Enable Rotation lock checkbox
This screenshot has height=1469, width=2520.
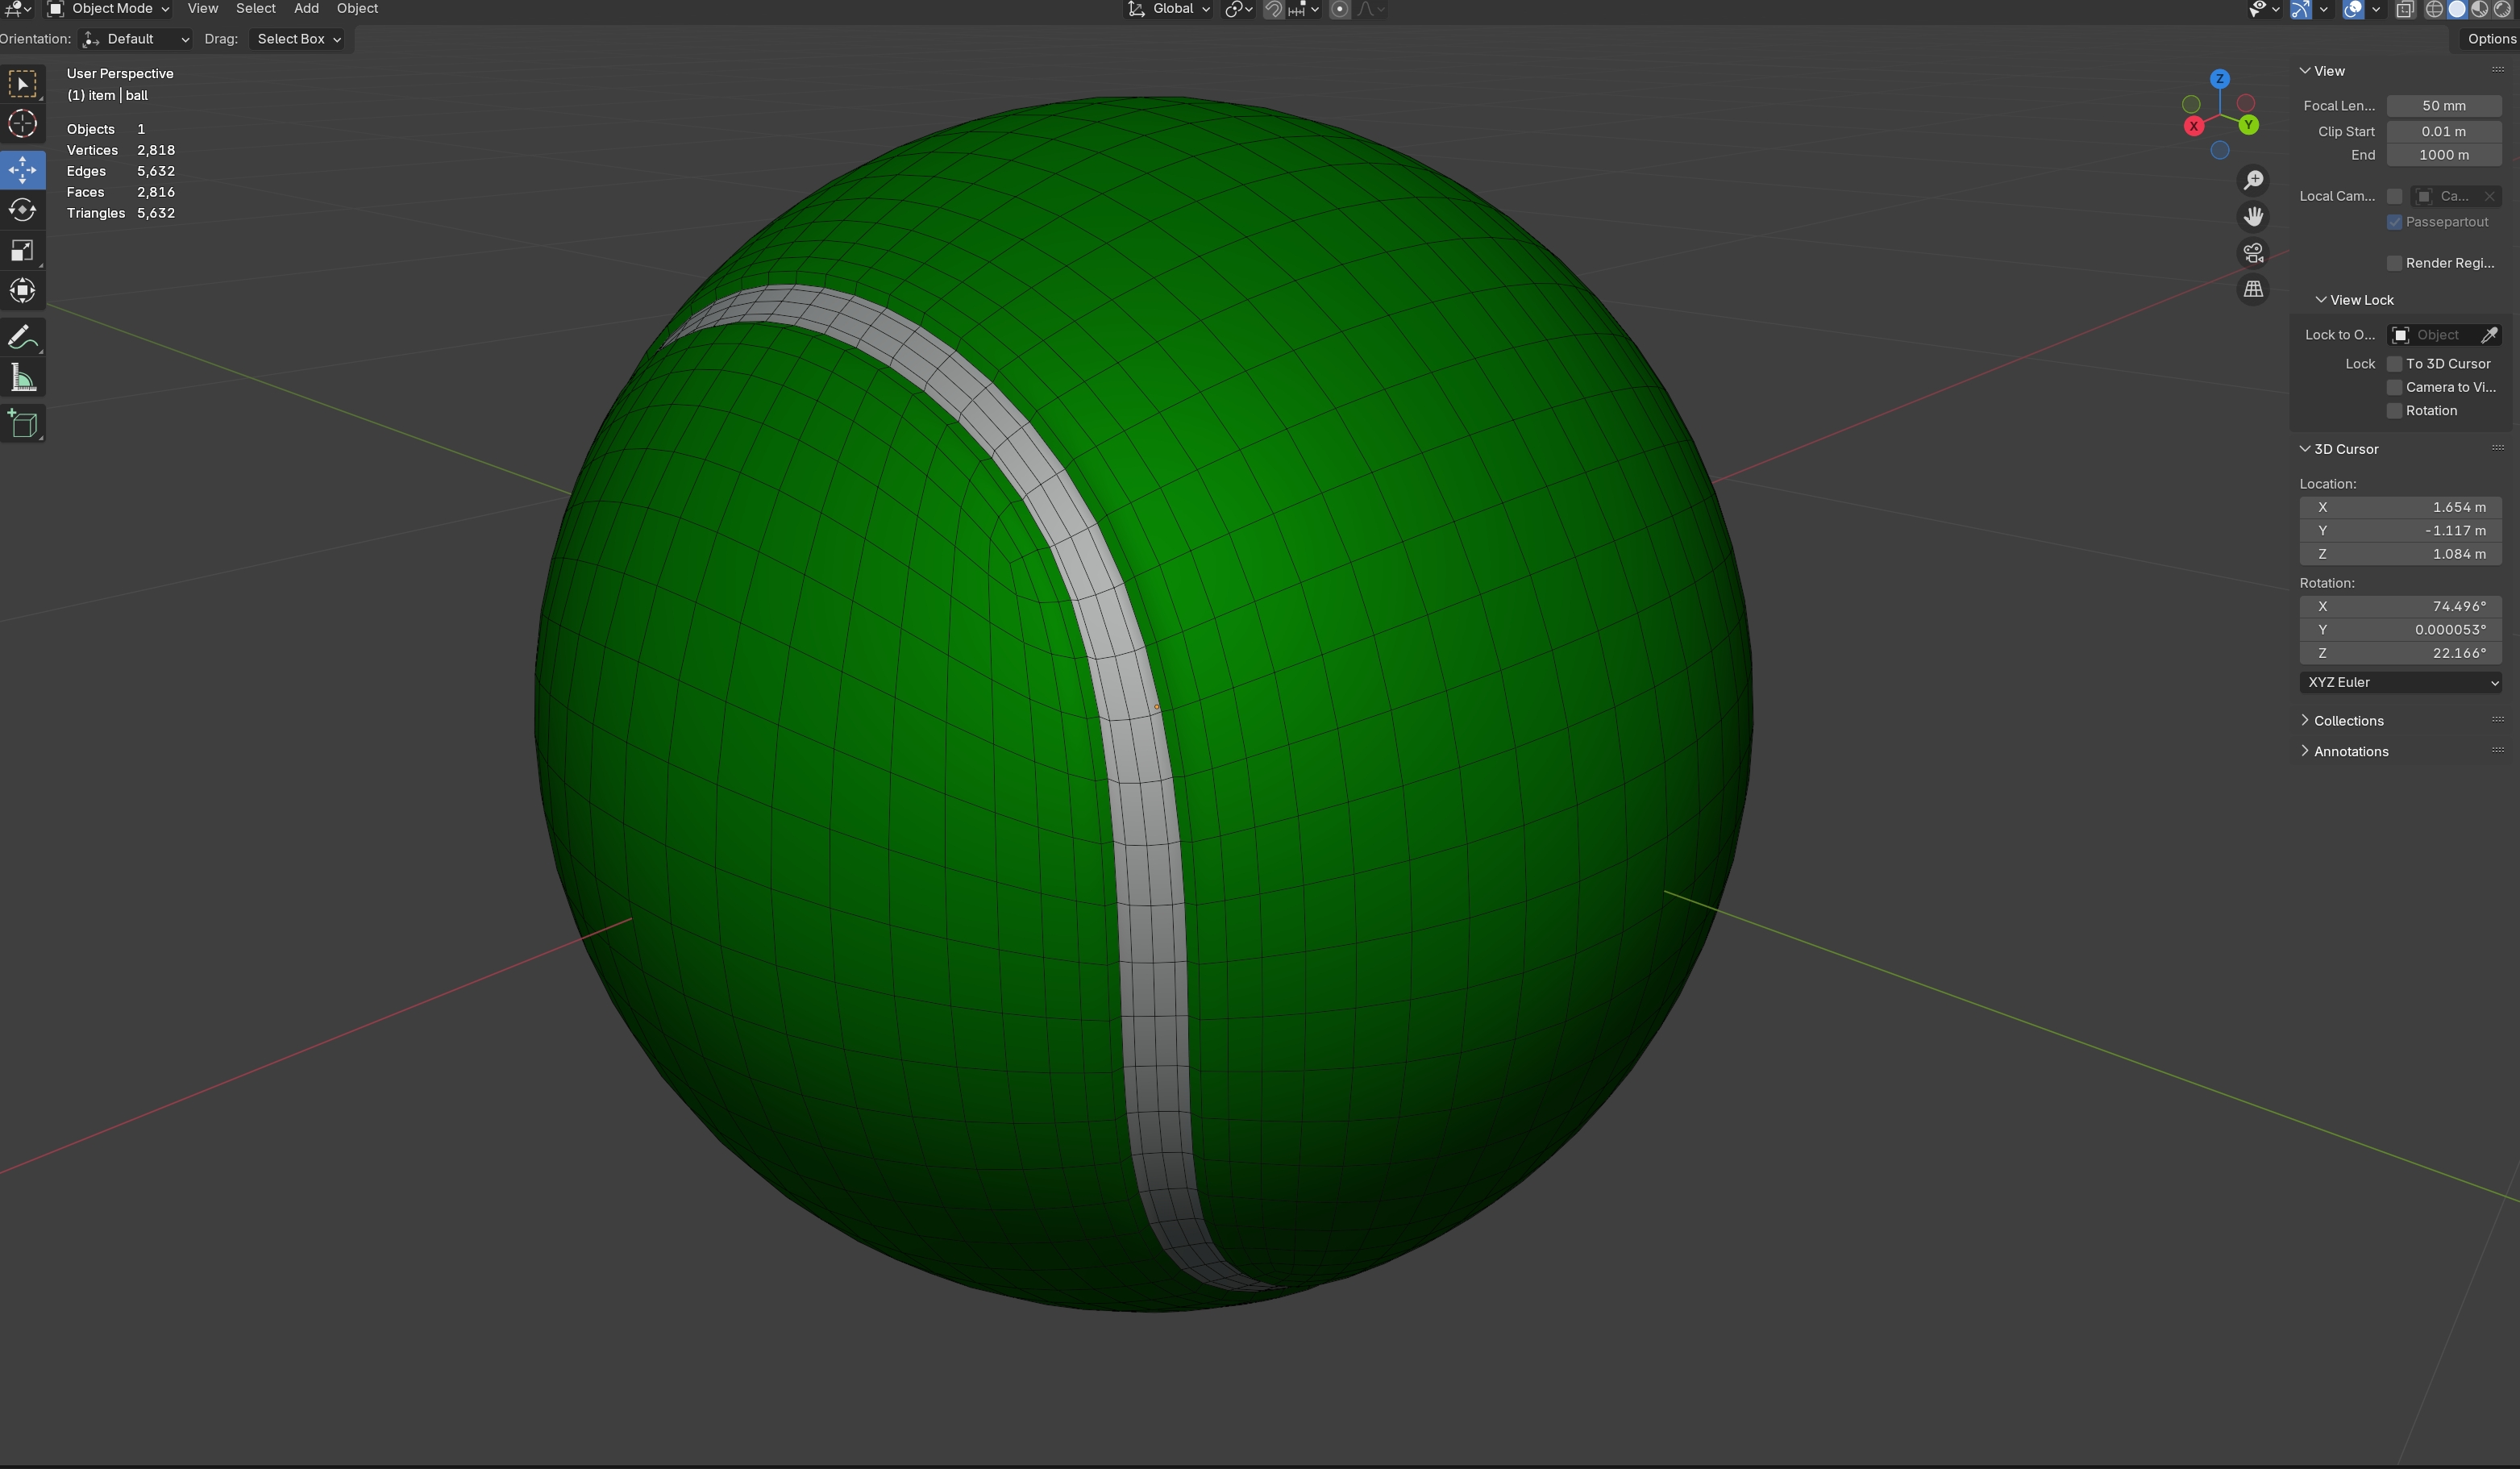click(2394, 411)
